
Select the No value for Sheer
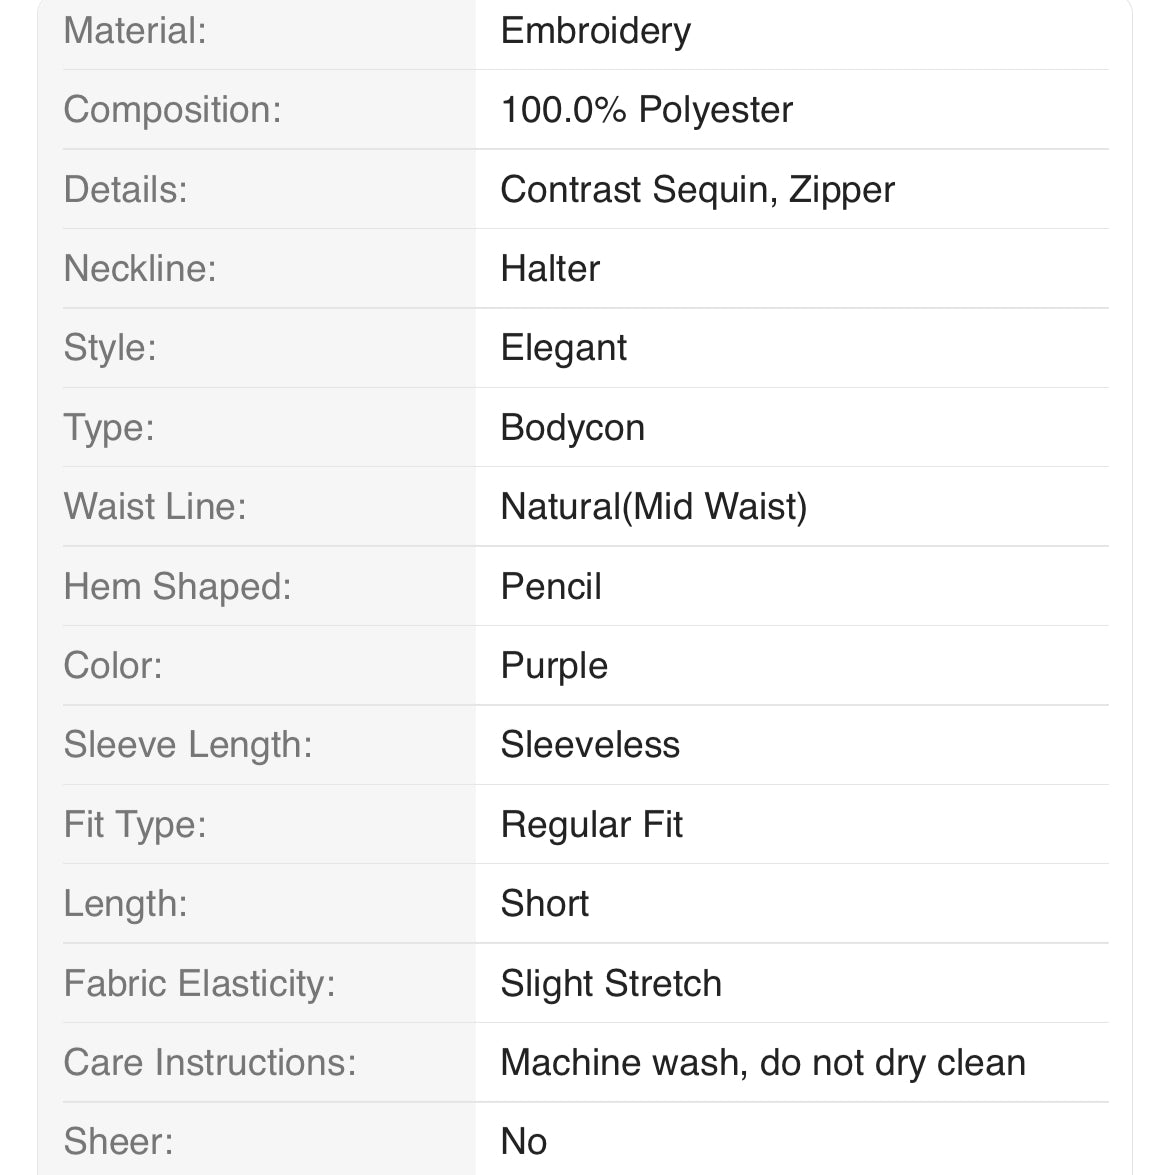click(x=523, y=1142)
